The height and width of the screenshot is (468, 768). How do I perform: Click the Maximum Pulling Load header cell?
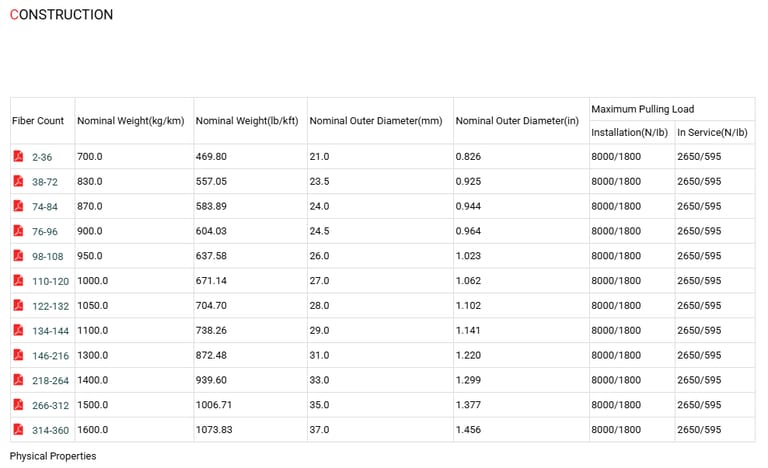(x=642, y=109)
